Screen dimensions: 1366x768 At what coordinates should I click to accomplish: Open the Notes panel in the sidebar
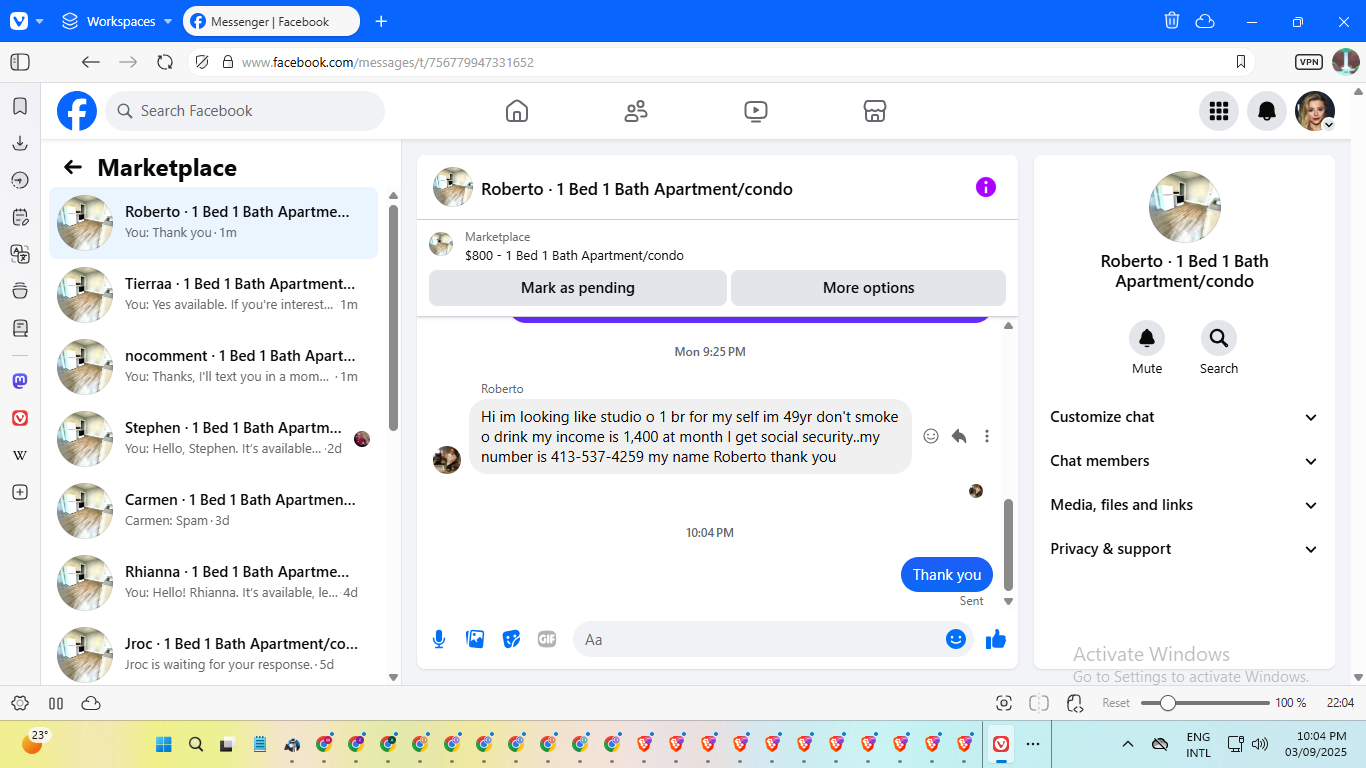20,217
